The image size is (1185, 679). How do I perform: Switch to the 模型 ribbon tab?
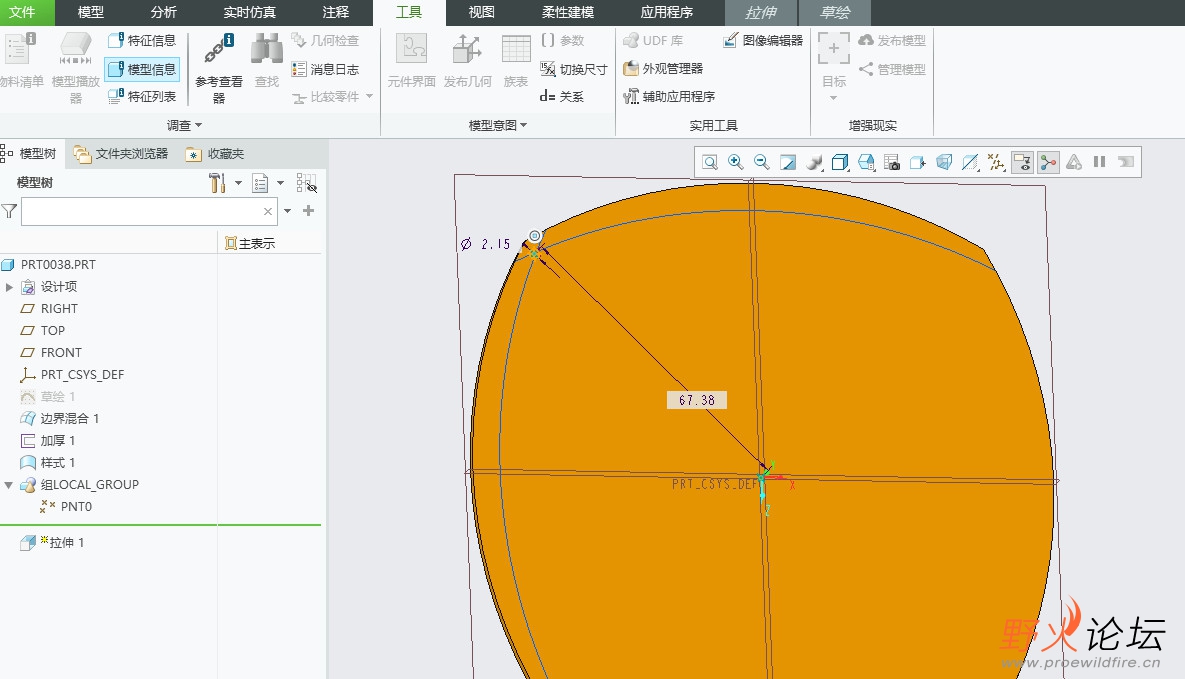click(x=91, y=12)
